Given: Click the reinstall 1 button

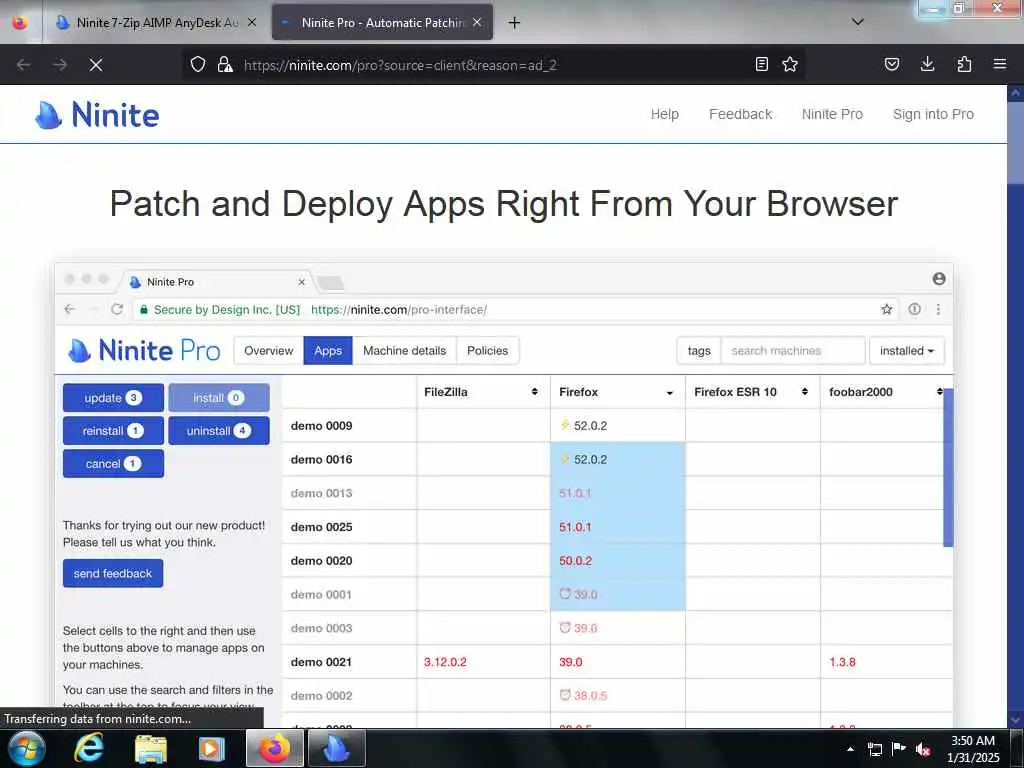Looking at the screenshot, I should tap(113, 431).
